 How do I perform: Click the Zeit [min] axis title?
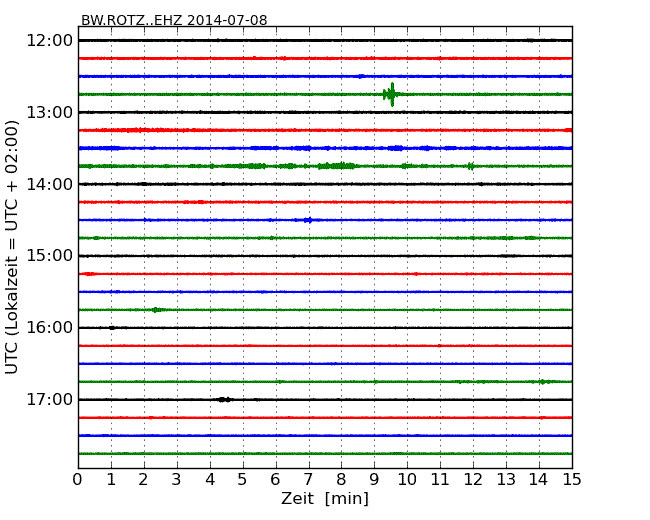[x=325, y=498]
